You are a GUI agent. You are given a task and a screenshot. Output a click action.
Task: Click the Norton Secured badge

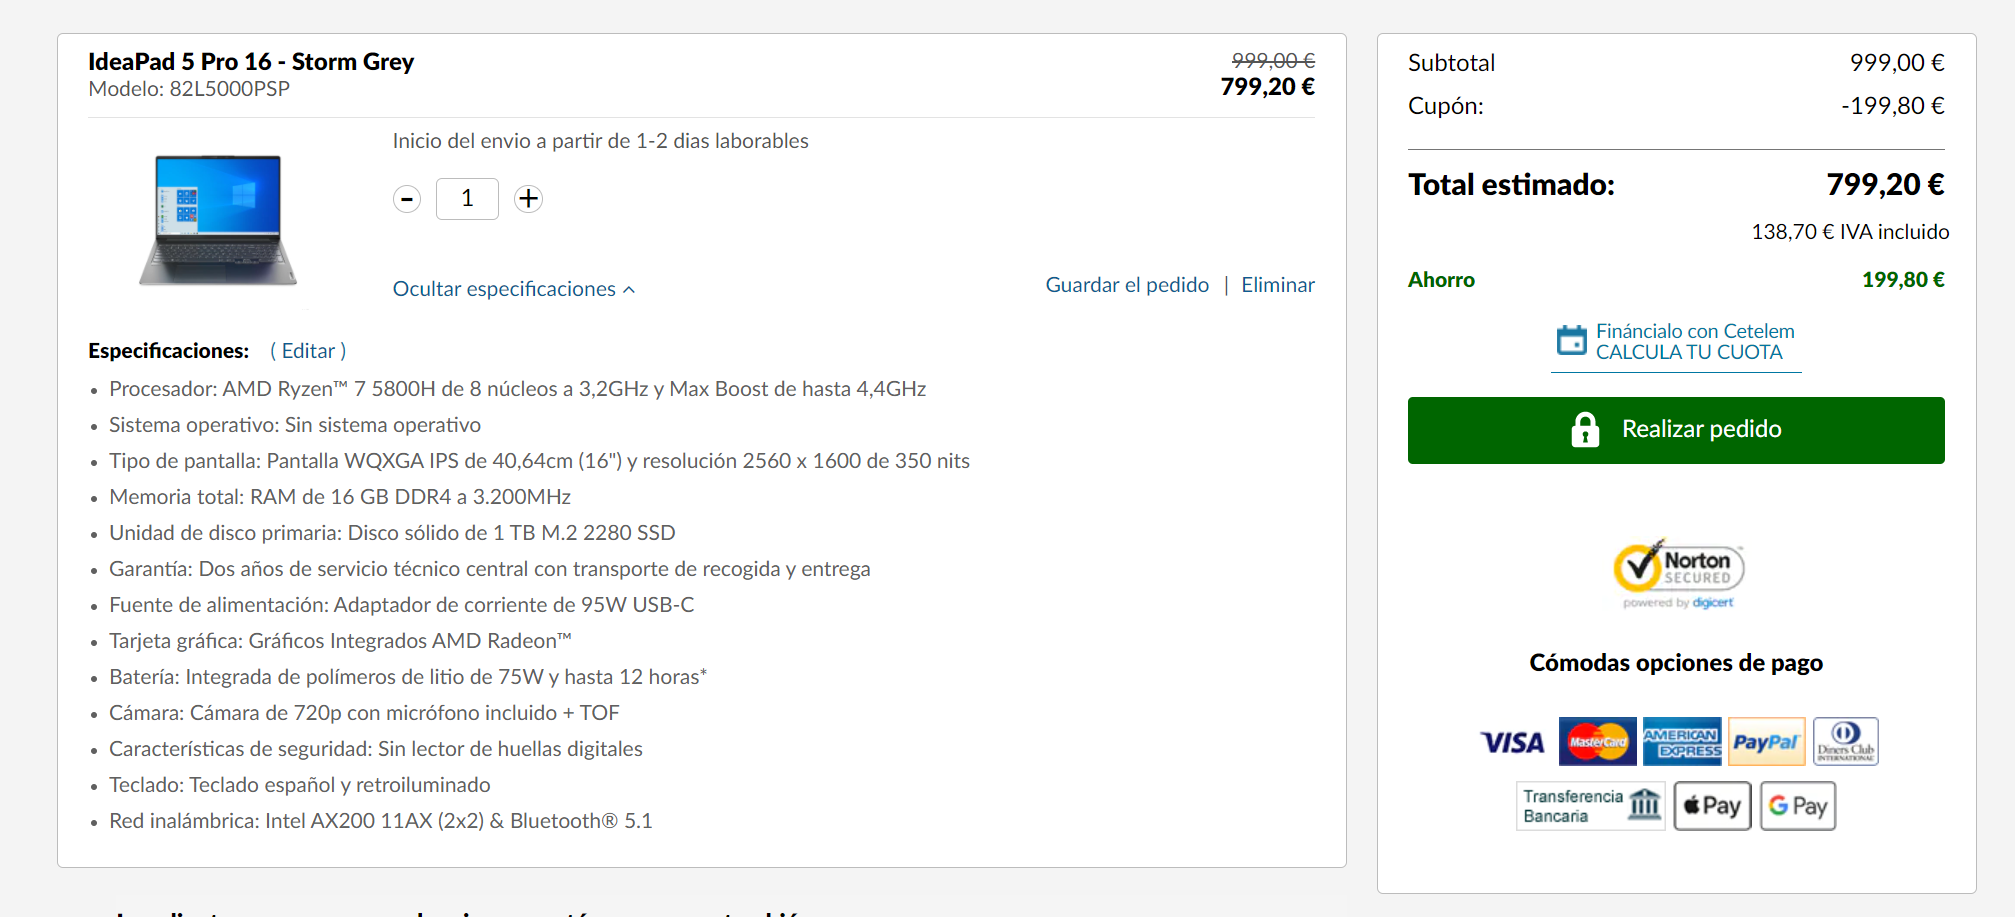coord(1678,574)
